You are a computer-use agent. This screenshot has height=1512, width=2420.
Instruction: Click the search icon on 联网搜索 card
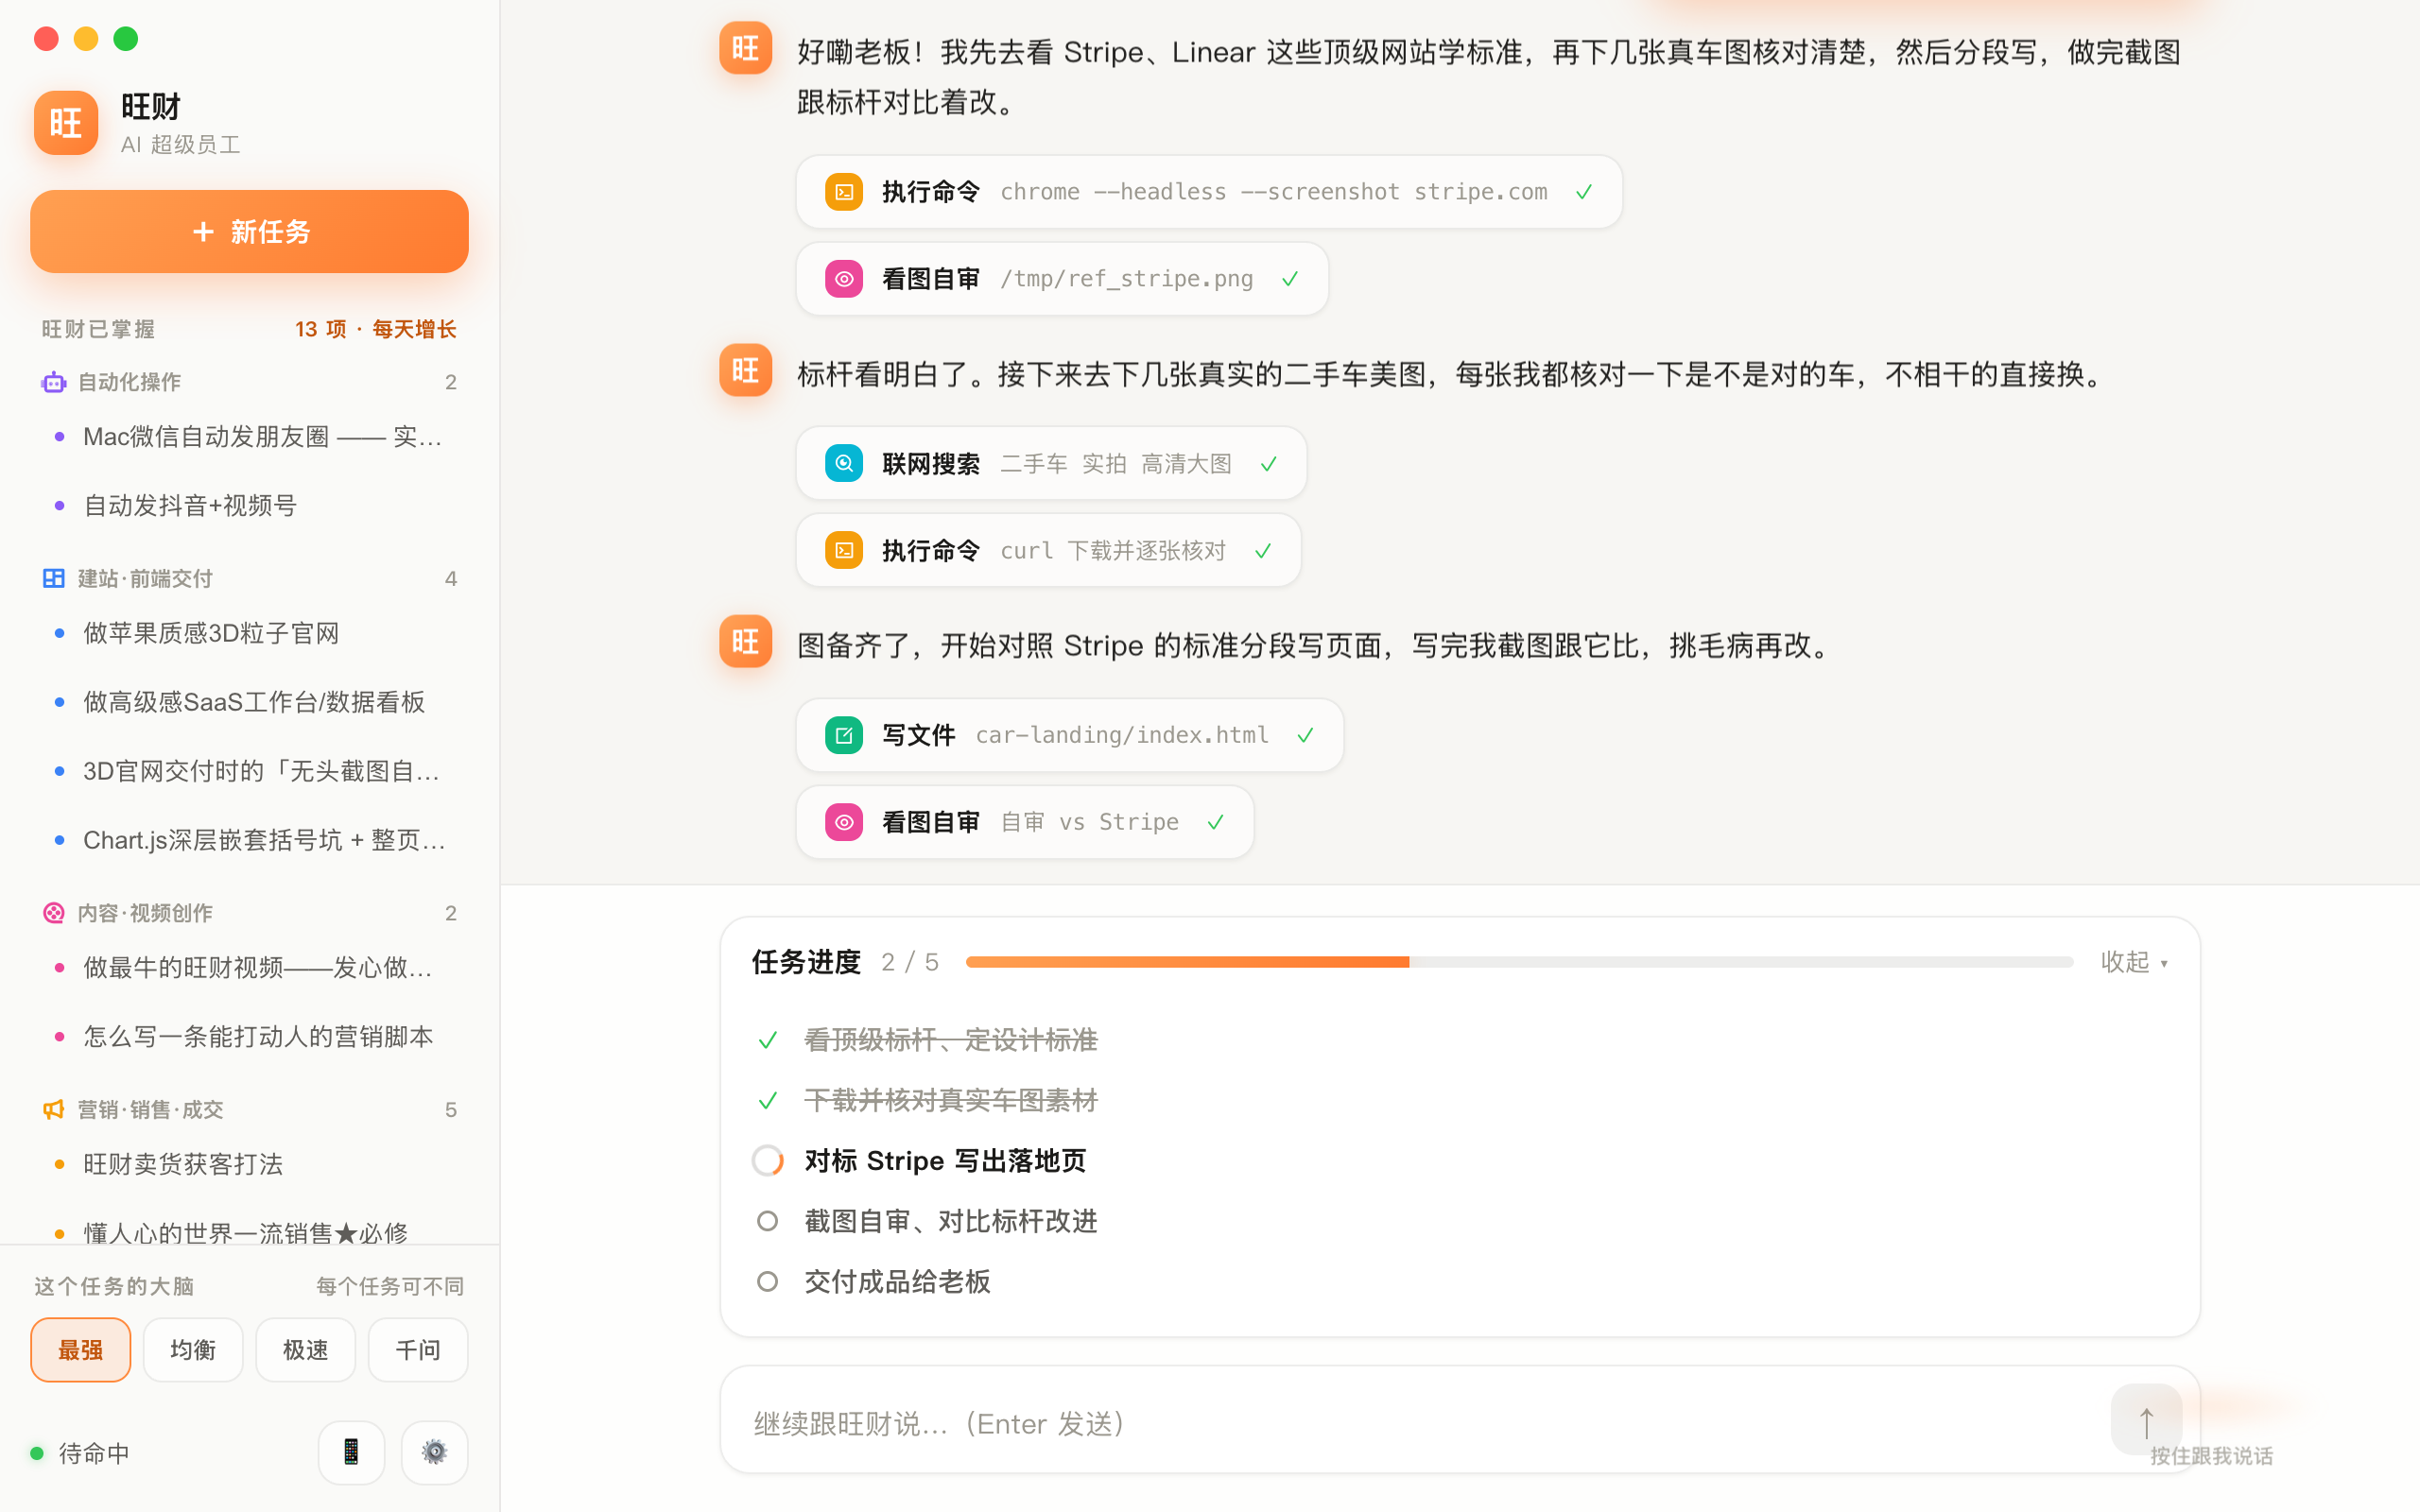[x=844, y=463]
